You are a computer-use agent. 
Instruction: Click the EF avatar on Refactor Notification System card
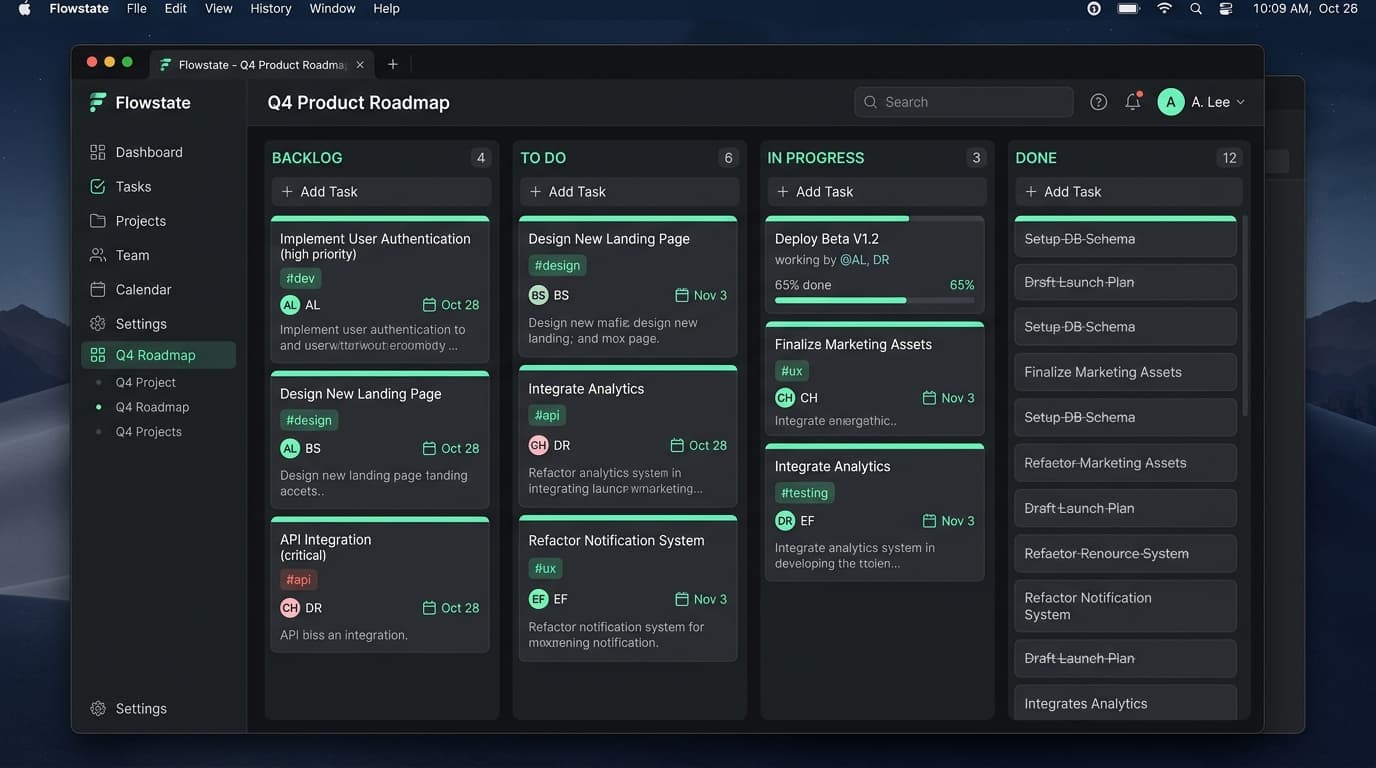click(x=539, y=599)
